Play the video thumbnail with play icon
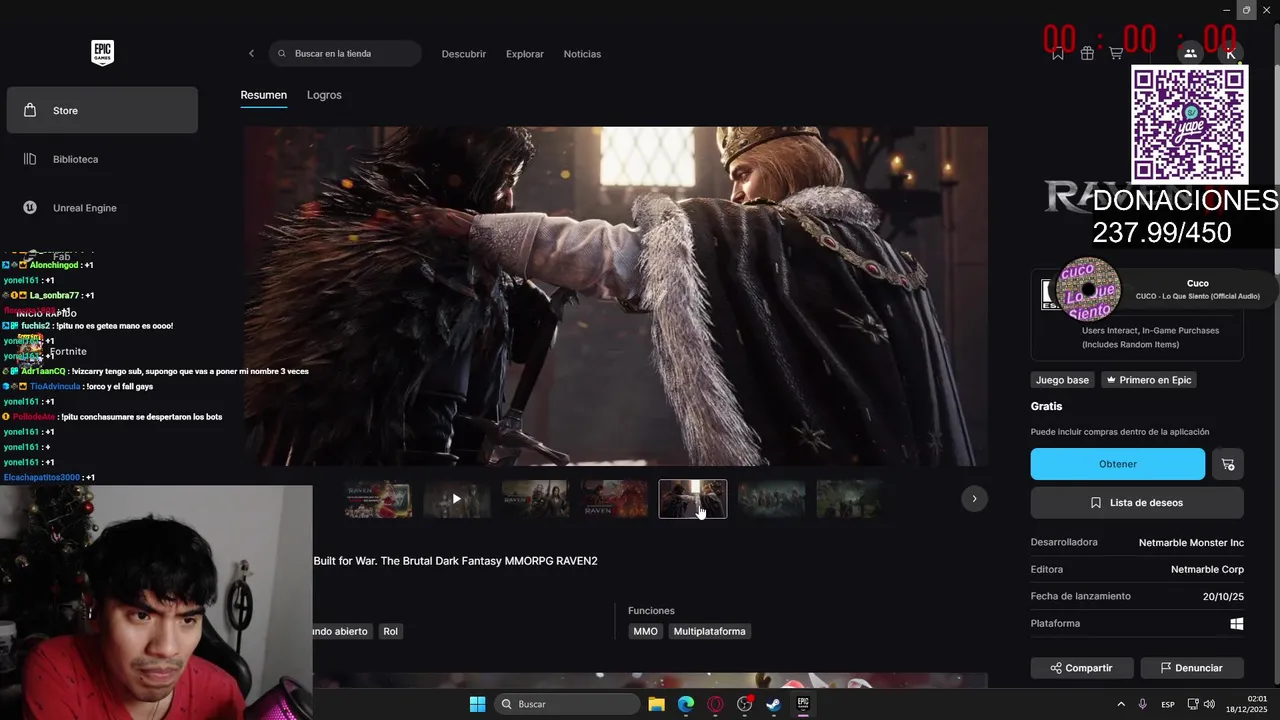Screen dimensions: 1280x720 [x=457, y=499]
